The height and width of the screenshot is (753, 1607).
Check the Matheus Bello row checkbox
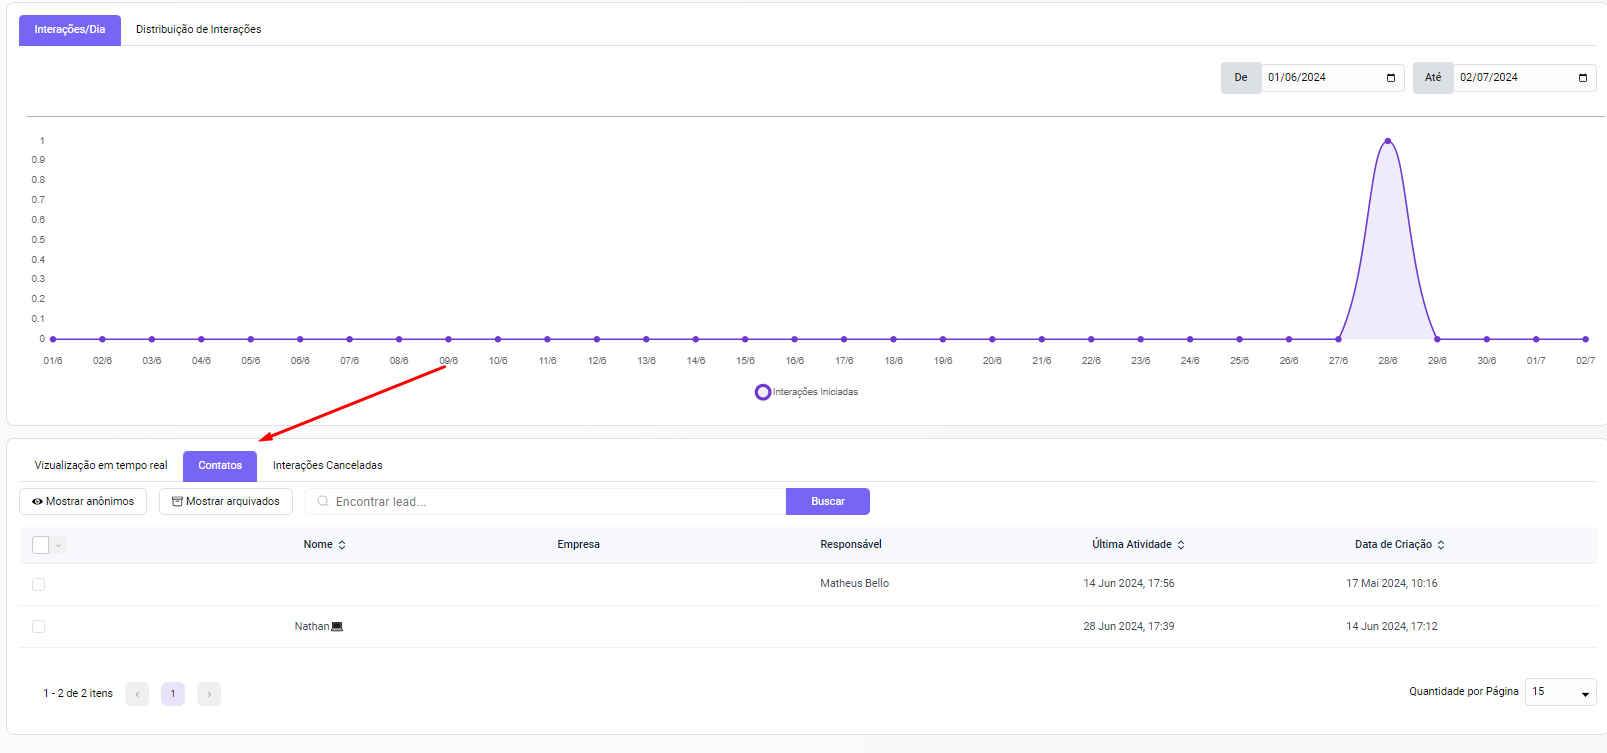[39, 584]
